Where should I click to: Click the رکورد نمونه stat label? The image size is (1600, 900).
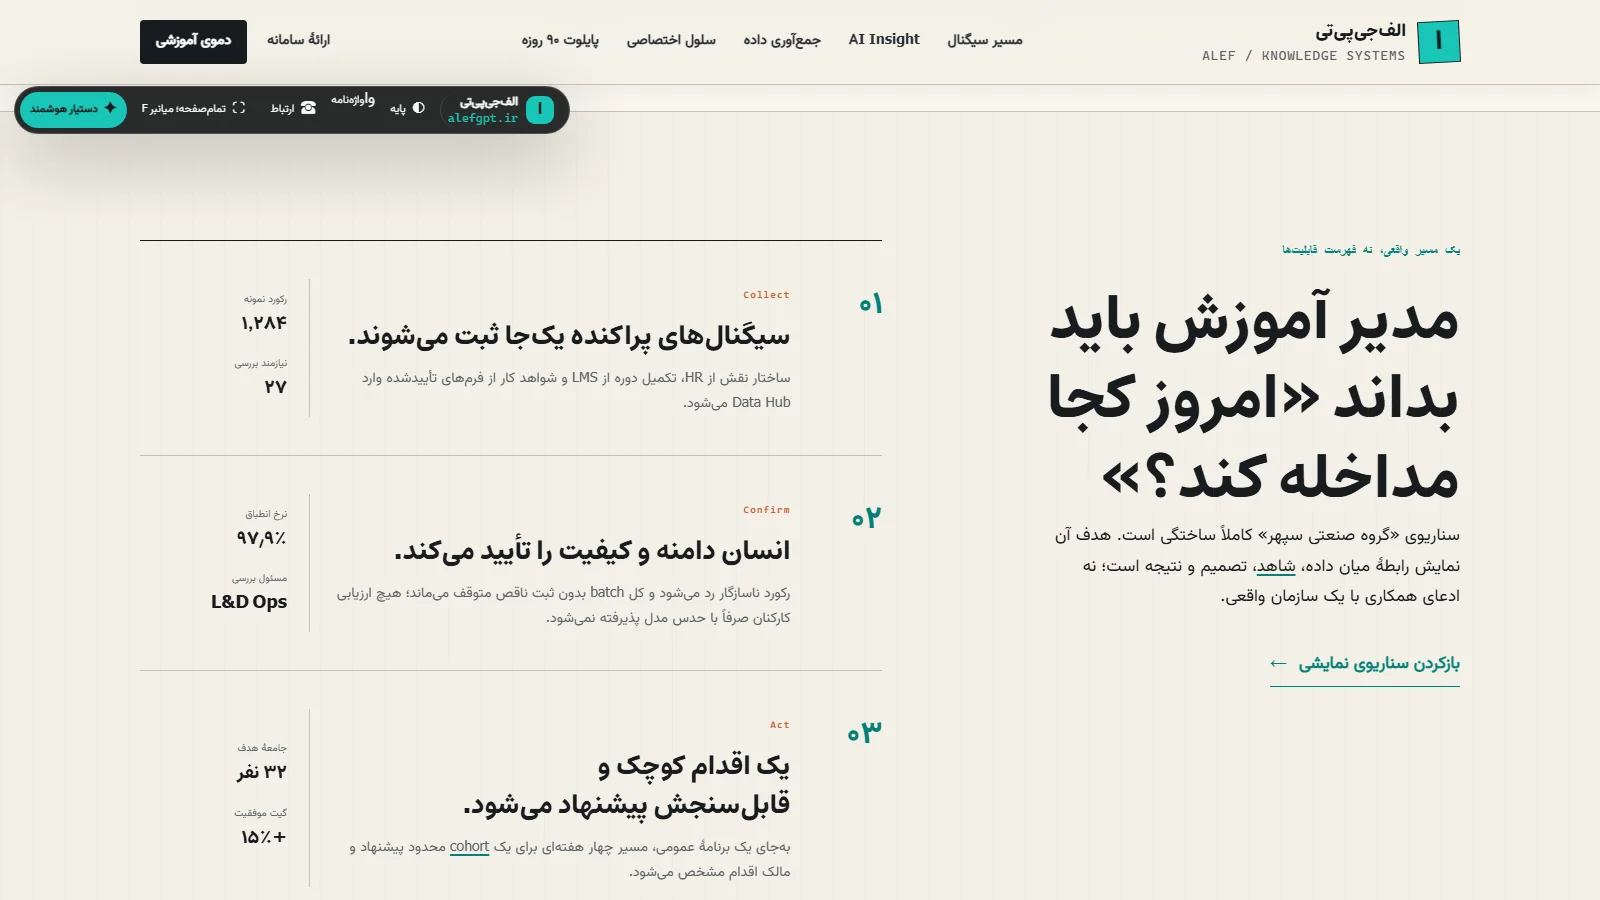pyautogui.click(x=265, y=299)
